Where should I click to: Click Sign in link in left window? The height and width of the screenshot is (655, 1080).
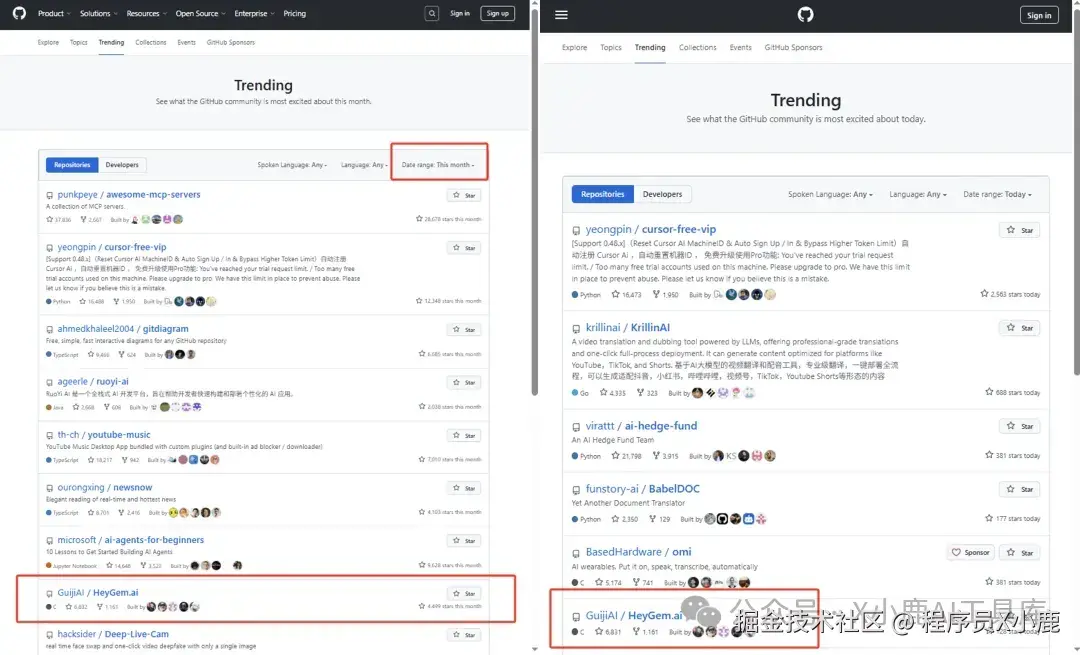coord(459,13)
